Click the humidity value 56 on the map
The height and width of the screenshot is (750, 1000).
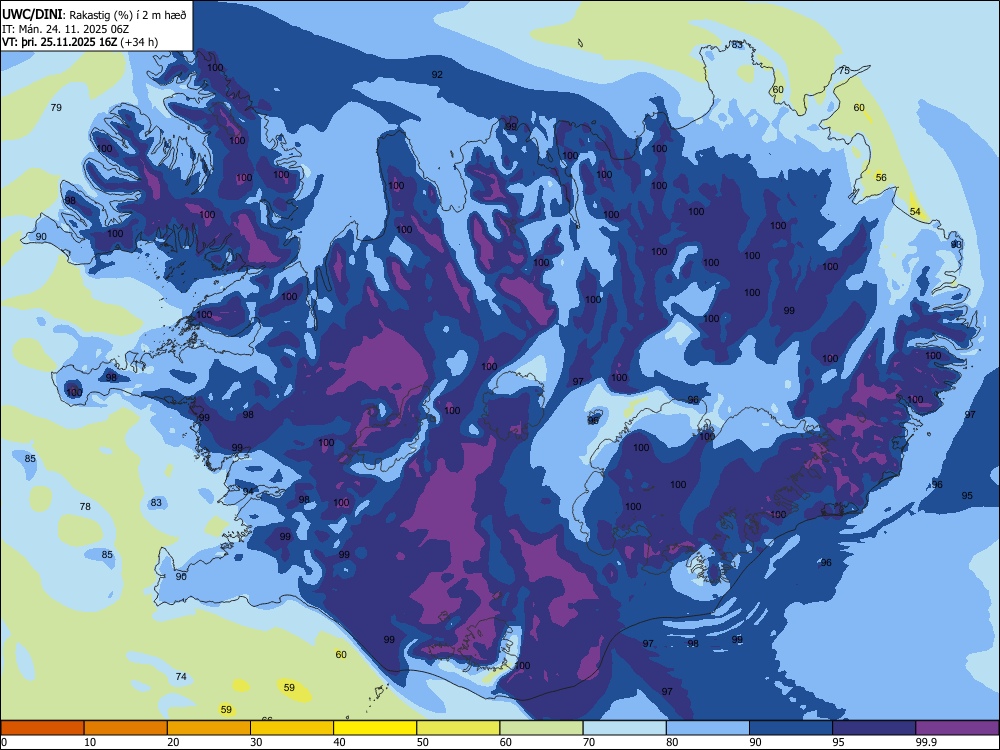(x=881, y=177)
